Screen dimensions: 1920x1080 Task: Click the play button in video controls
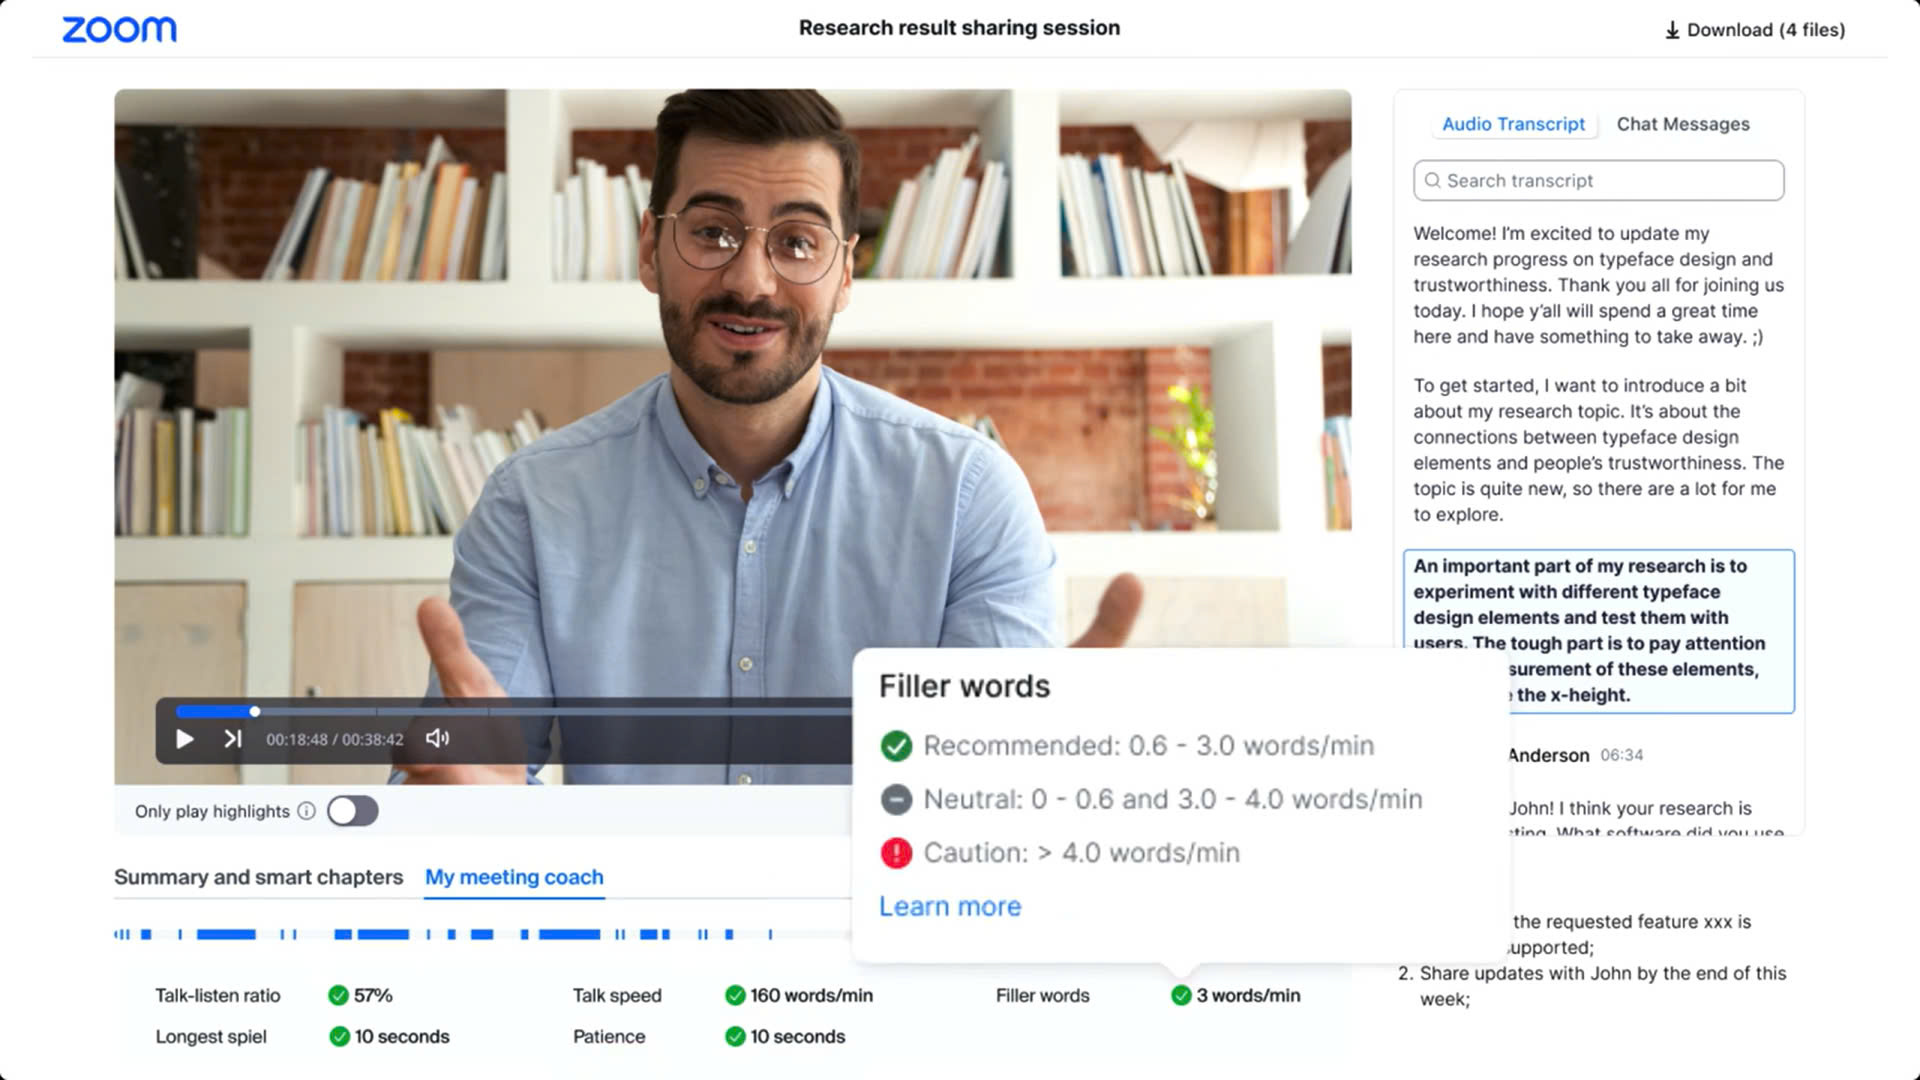point(185,739)
